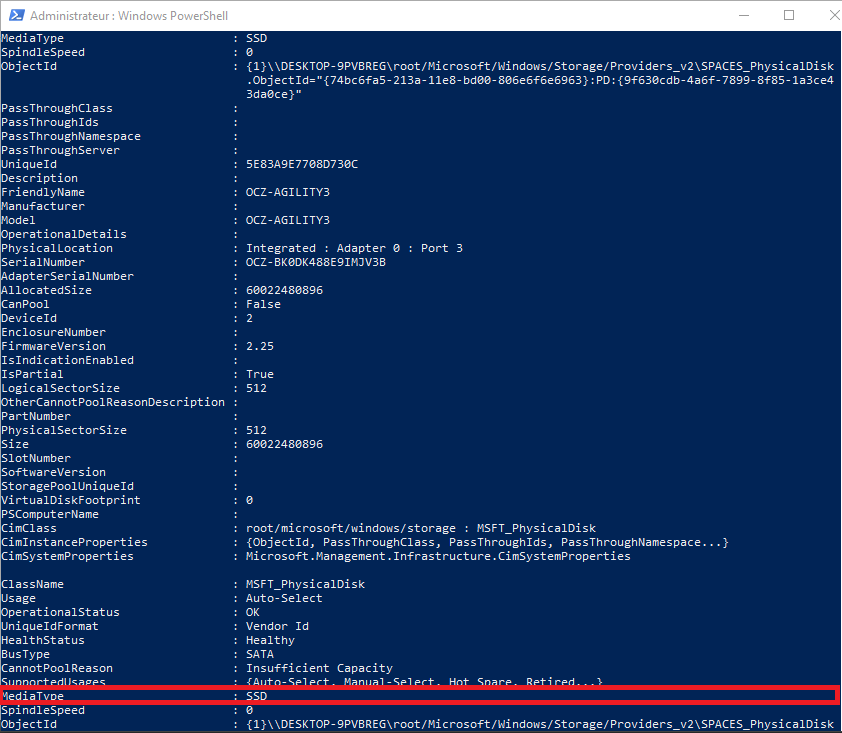Image resolution: width=842 pixels, height=733 pixels.
Task: Select the OtherCannotPoolReasonDescription label
Action: pos(113,402)
